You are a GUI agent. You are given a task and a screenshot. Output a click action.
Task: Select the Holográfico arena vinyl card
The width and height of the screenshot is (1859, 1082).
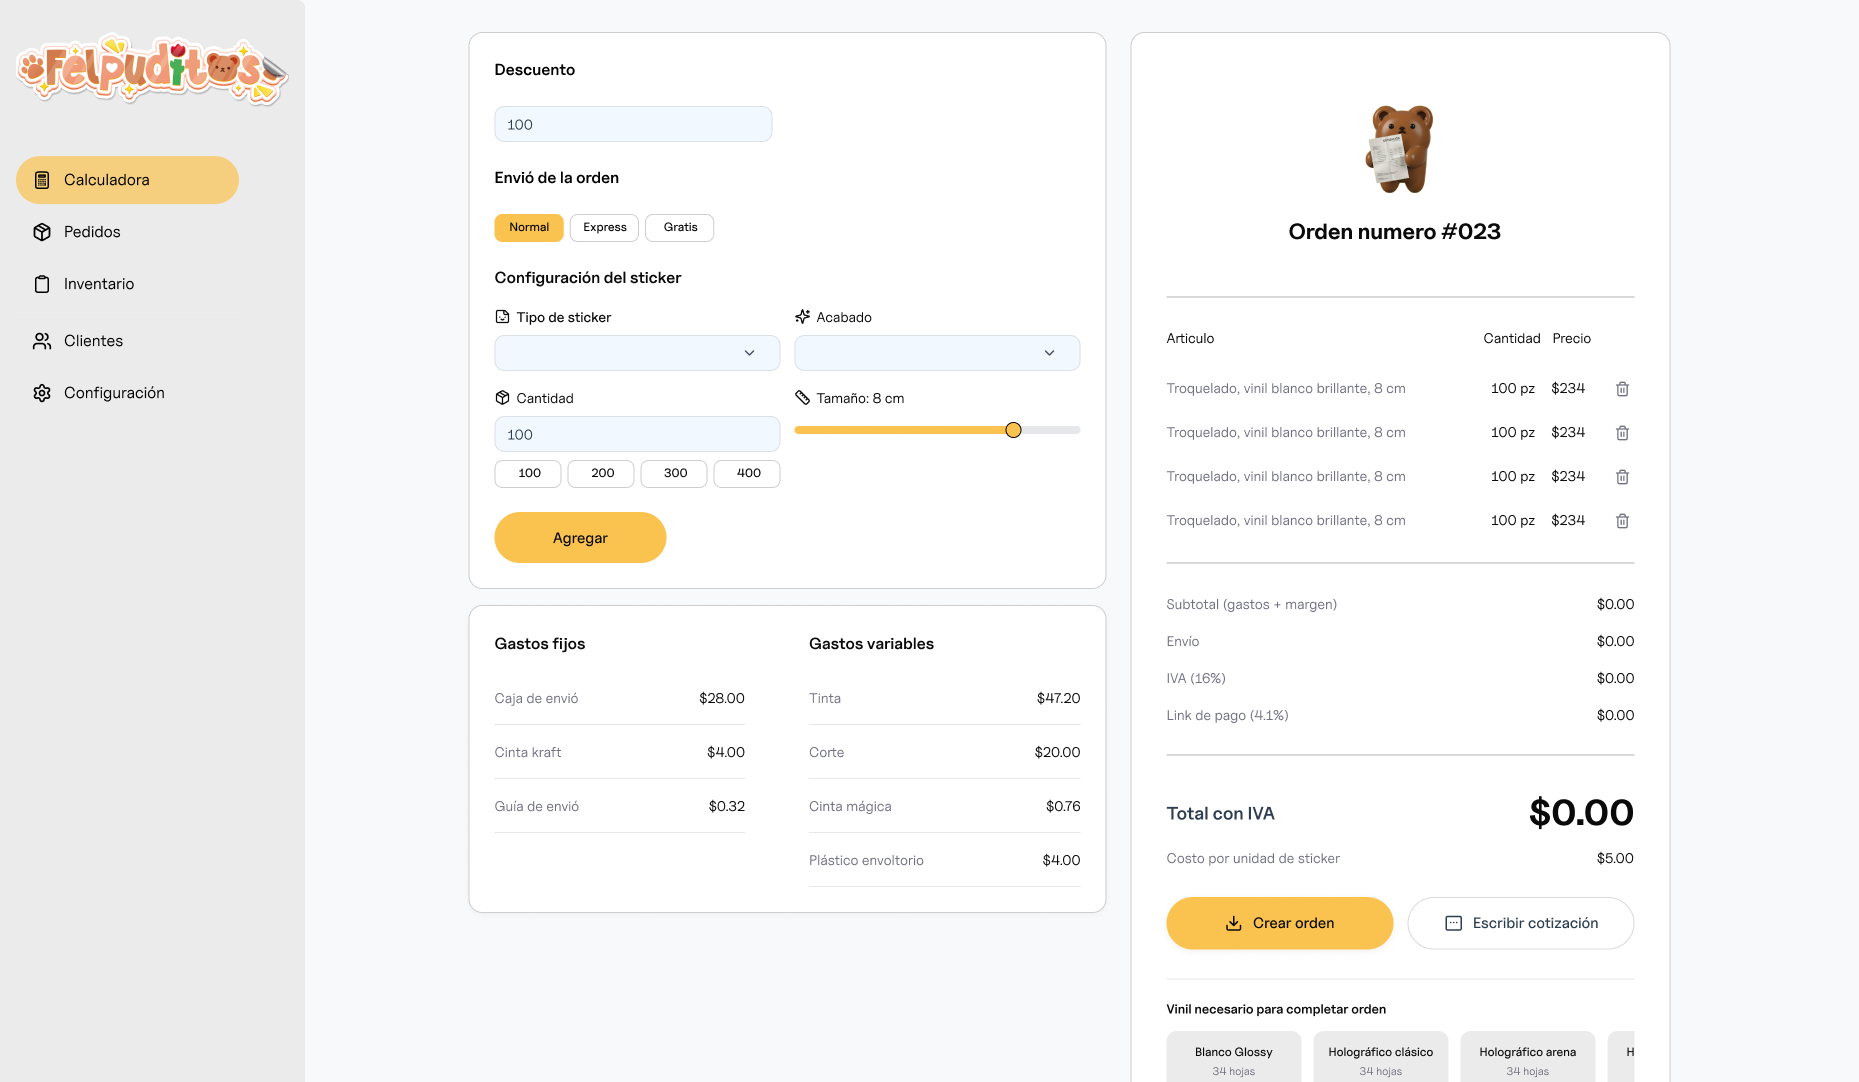pyautogui.click(x=1527, y=1057)
